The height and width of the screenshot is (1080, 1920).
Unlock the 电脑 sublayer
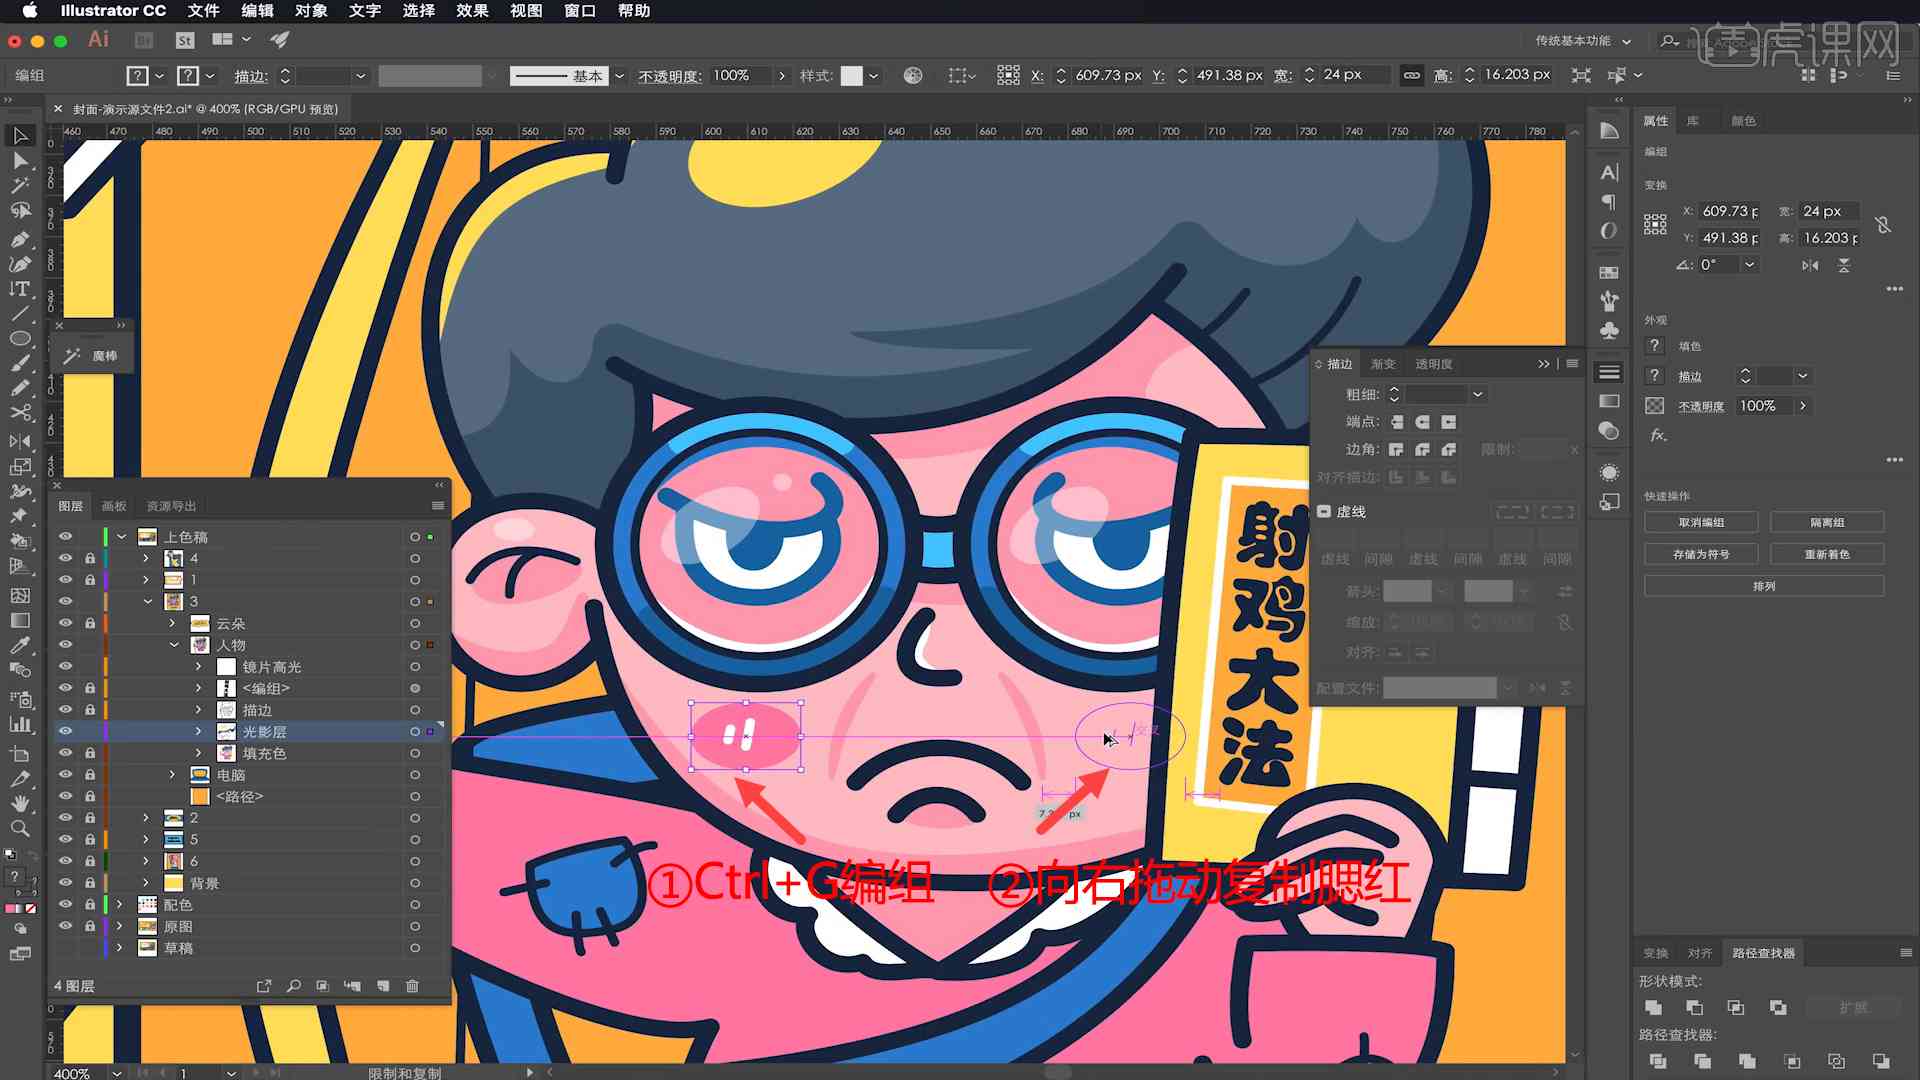(90, 775)
